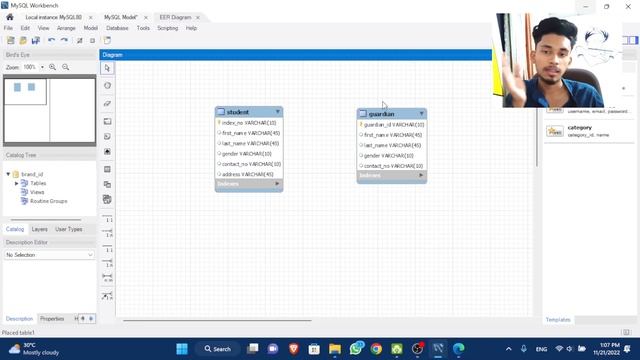The image size is (640, 360).
Task: Create a new model file icon
Action: [x=11, y=40]
